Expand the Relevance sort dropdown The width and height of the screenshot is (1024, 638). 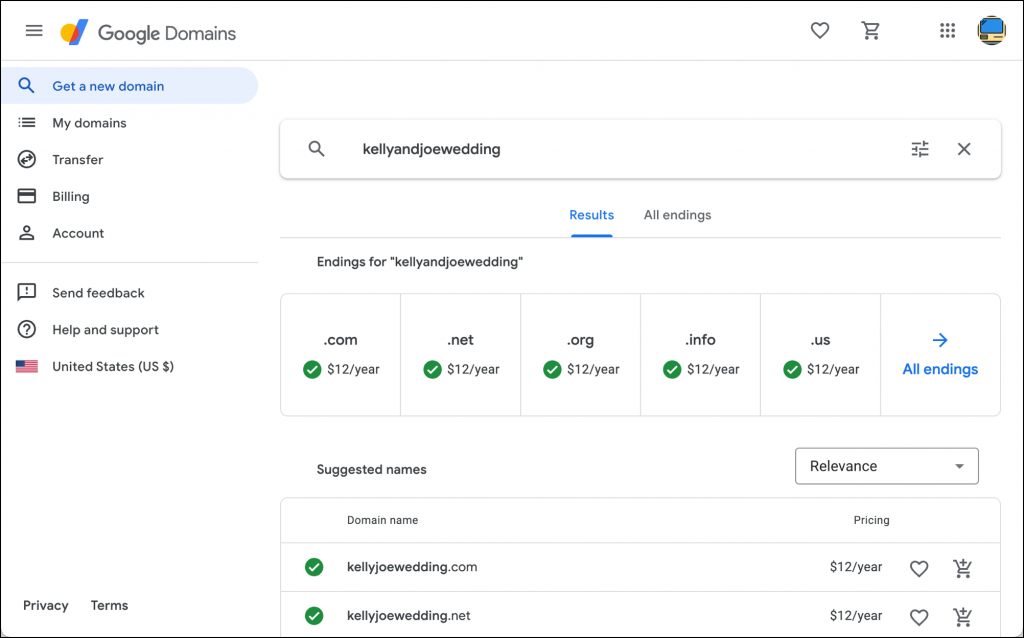coord(886,466)
